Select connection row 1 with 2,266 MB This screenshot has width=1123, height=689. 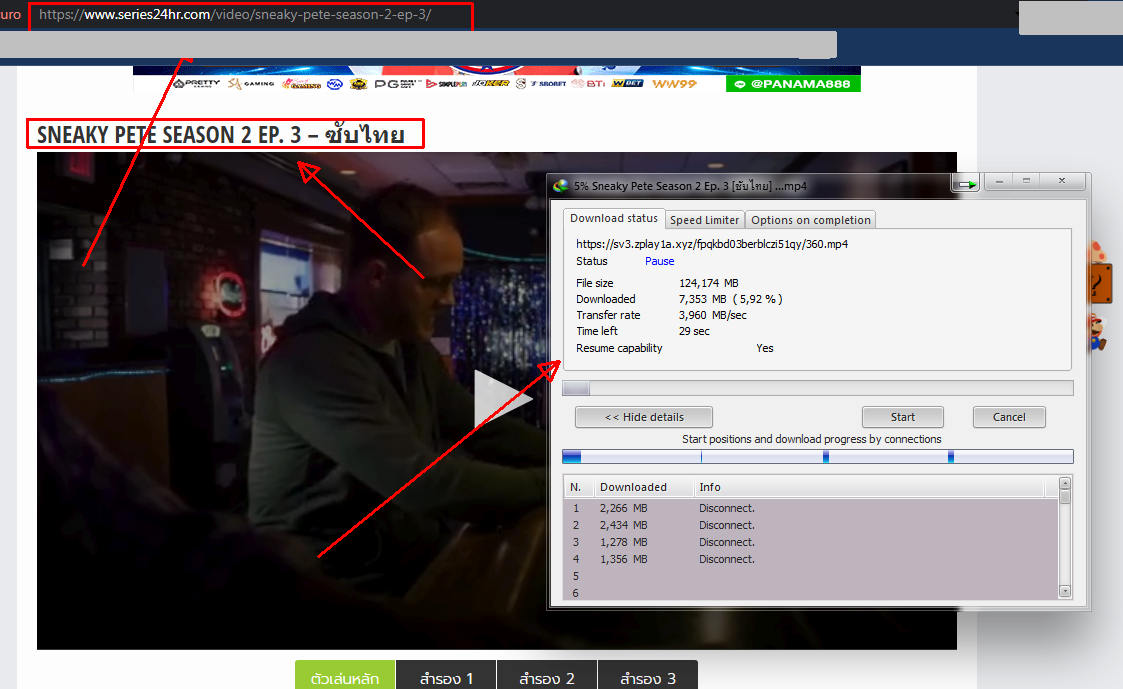tap(811, 508)
